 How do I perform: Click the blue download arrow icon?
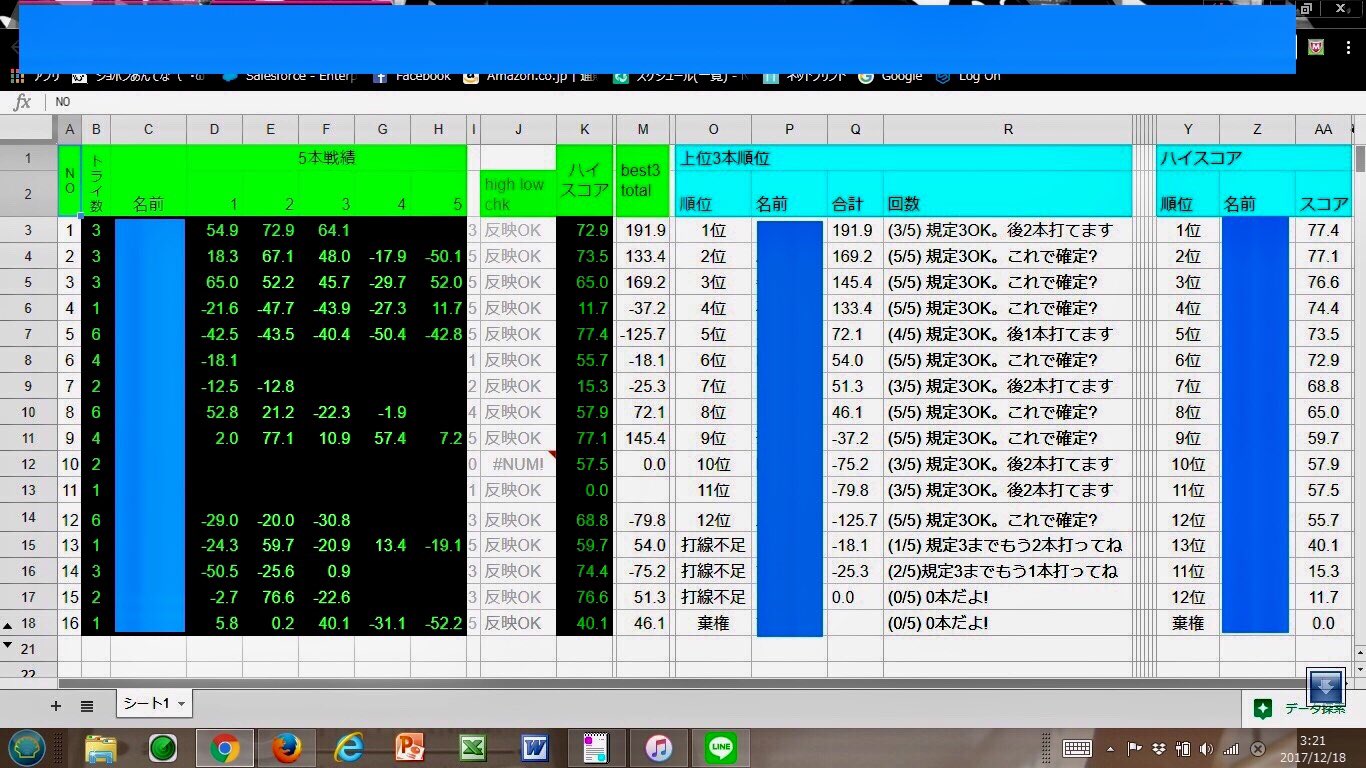pyautogui.click(x=1326, y=686)
